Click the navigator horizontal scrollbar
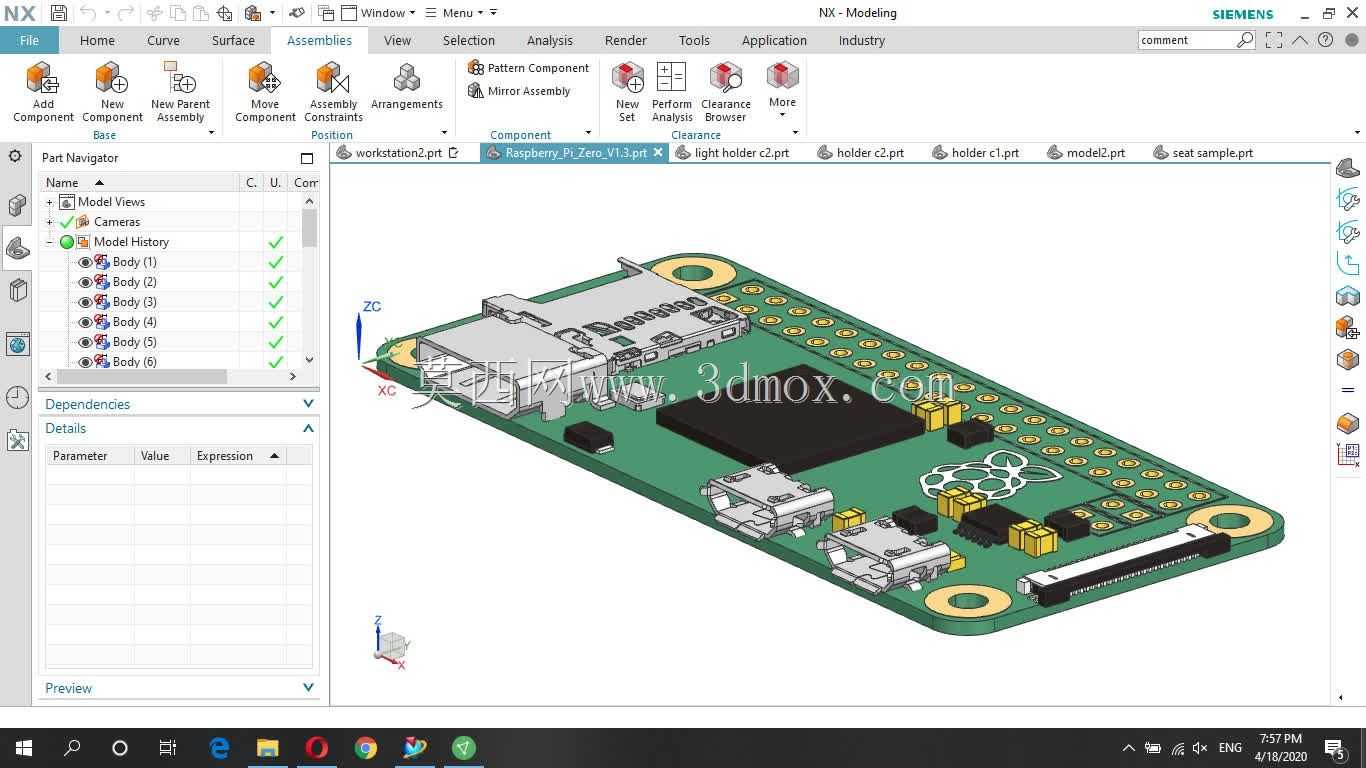The width and height of the screenshot is (1366, 768). [141, 376]
